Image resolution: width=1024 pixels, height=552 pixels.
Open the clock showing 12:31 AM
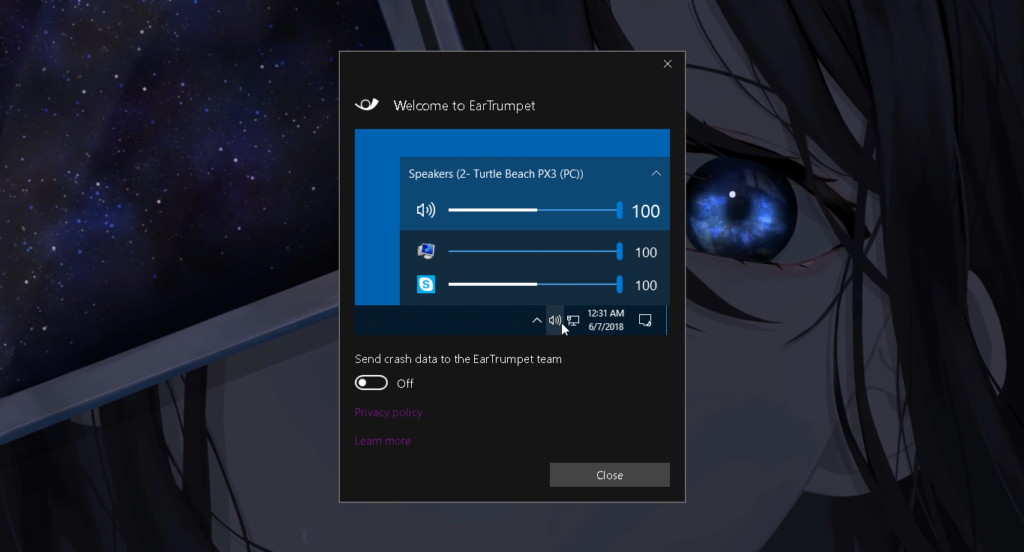coord(605,314)
